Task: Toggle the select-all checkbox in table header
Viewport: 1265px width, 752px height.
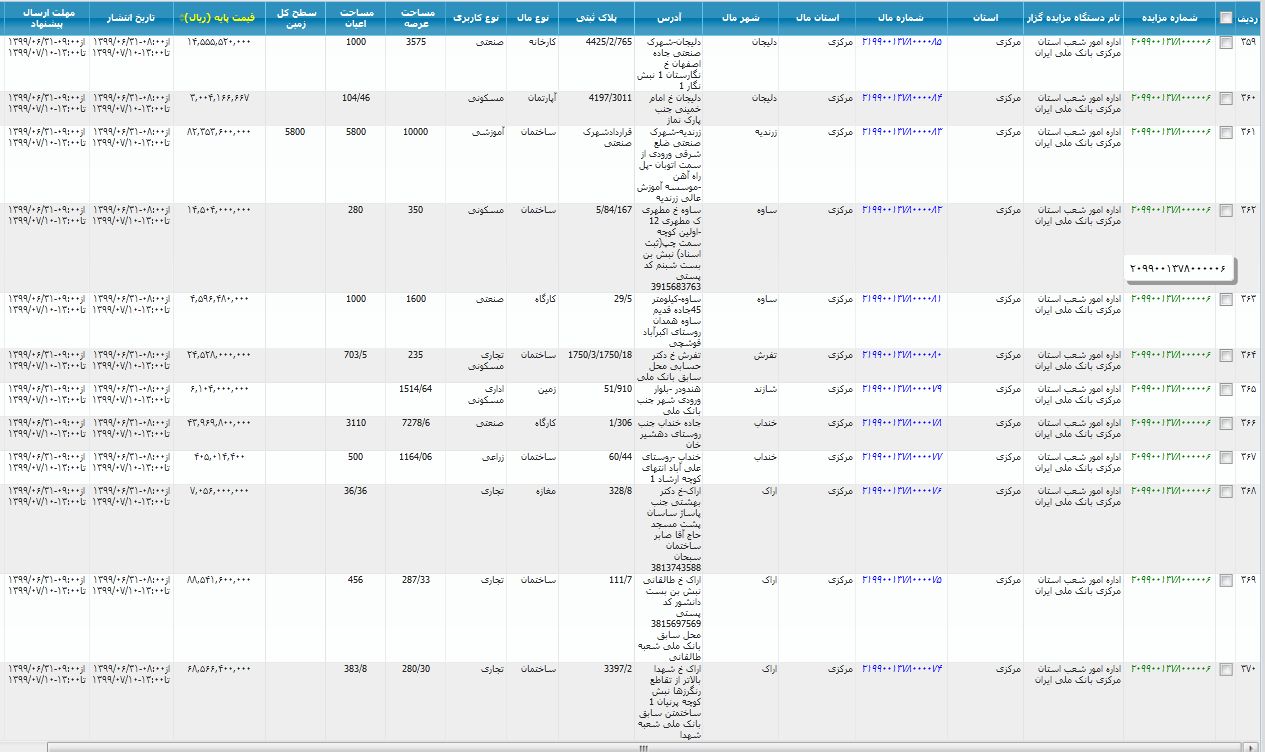Action: tap(1226, 18)
